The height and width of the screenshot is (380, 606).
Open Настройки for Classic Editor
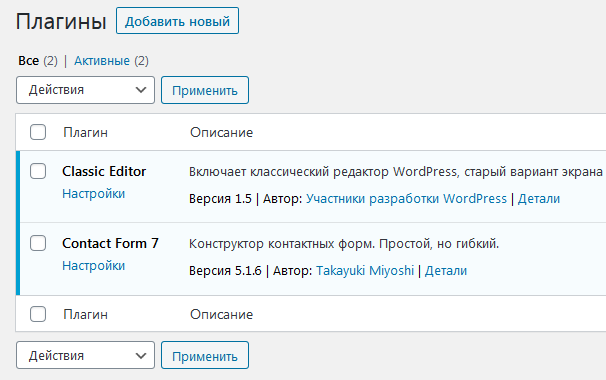point(94,194)
